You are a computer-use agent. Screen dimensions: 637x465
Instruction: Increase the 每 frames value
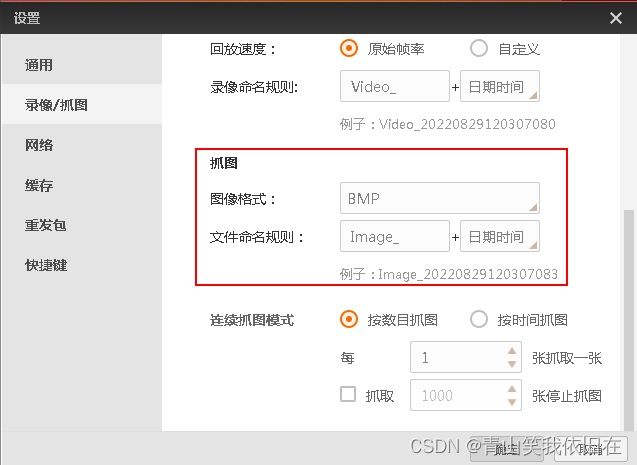(x=512, y=350)
